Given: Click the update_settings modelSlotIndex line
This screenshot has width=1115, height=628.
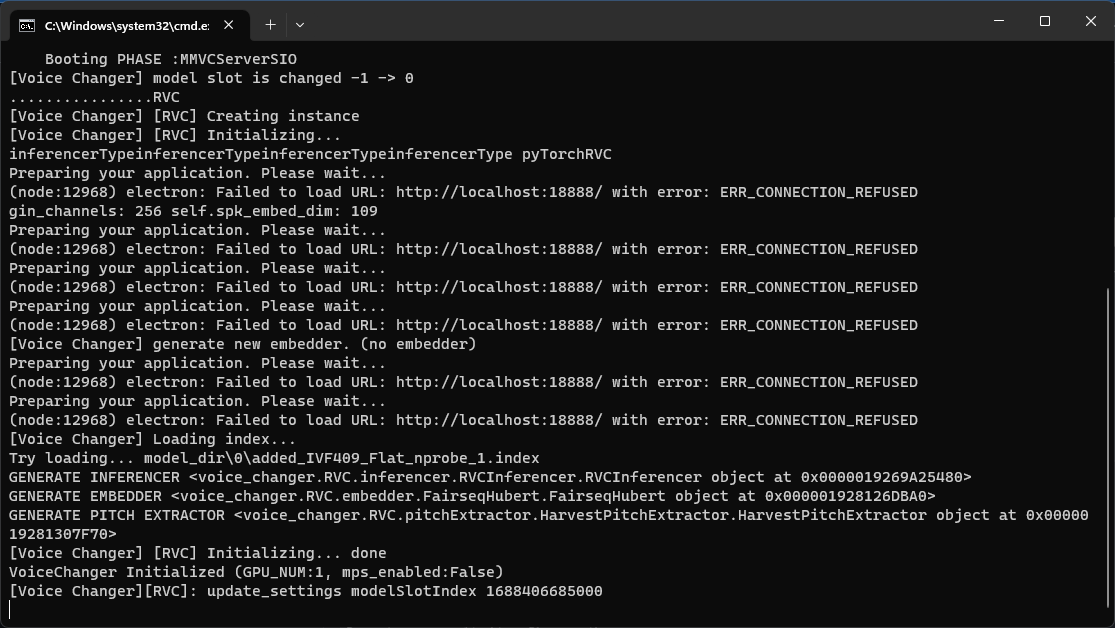Looking at the screenshot, I should pyautogui.click(x=300, y=591).
